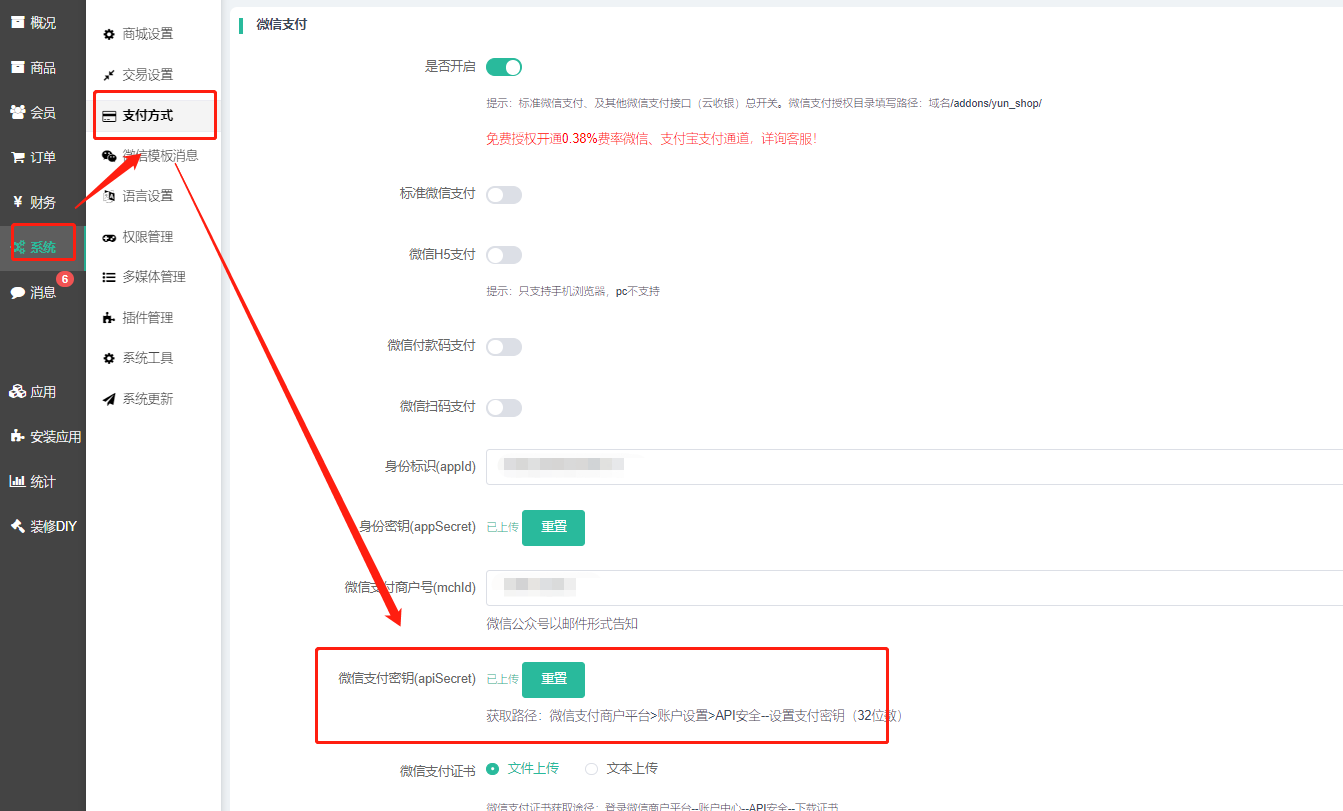Click the 订单 shopping cart icon

click(x=17, y=157)
